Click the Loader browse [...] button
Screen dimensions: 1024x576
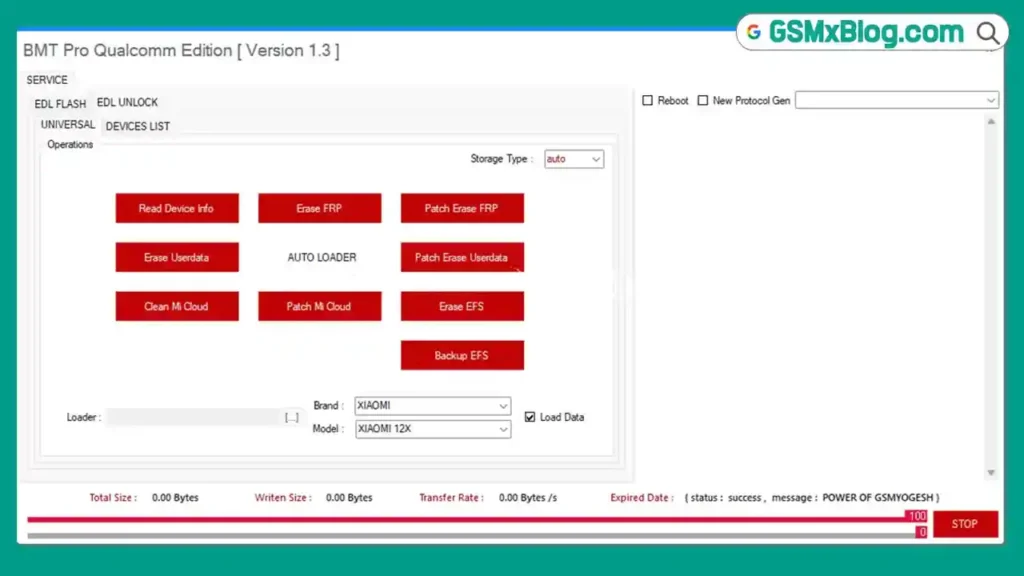[292, 417]
